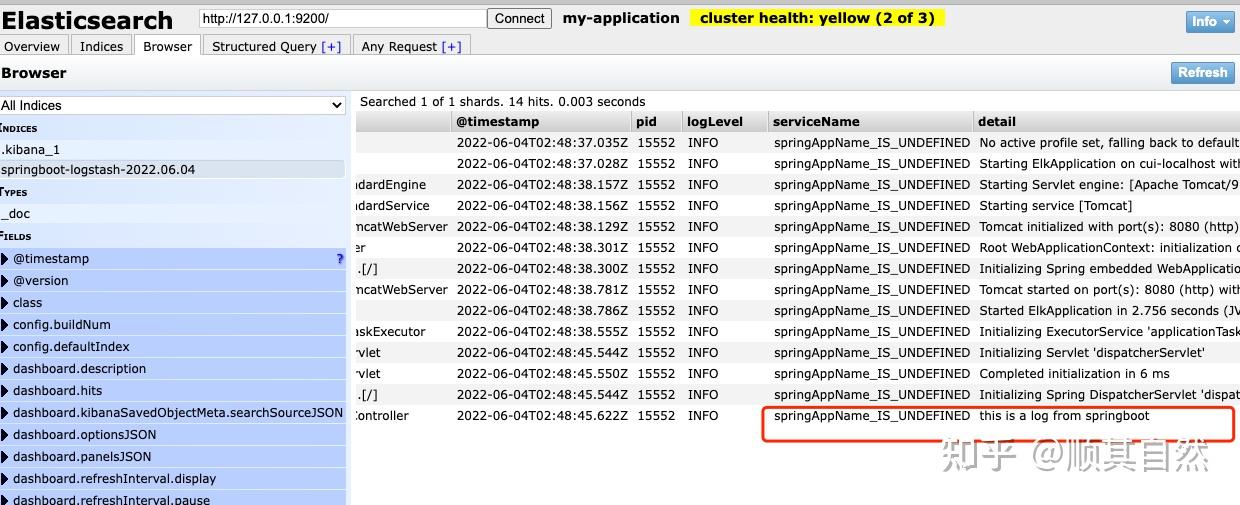Screen dimensions: 1240x505
Task: Open the Structured Query tab
Action: click(x=277, y=46)
